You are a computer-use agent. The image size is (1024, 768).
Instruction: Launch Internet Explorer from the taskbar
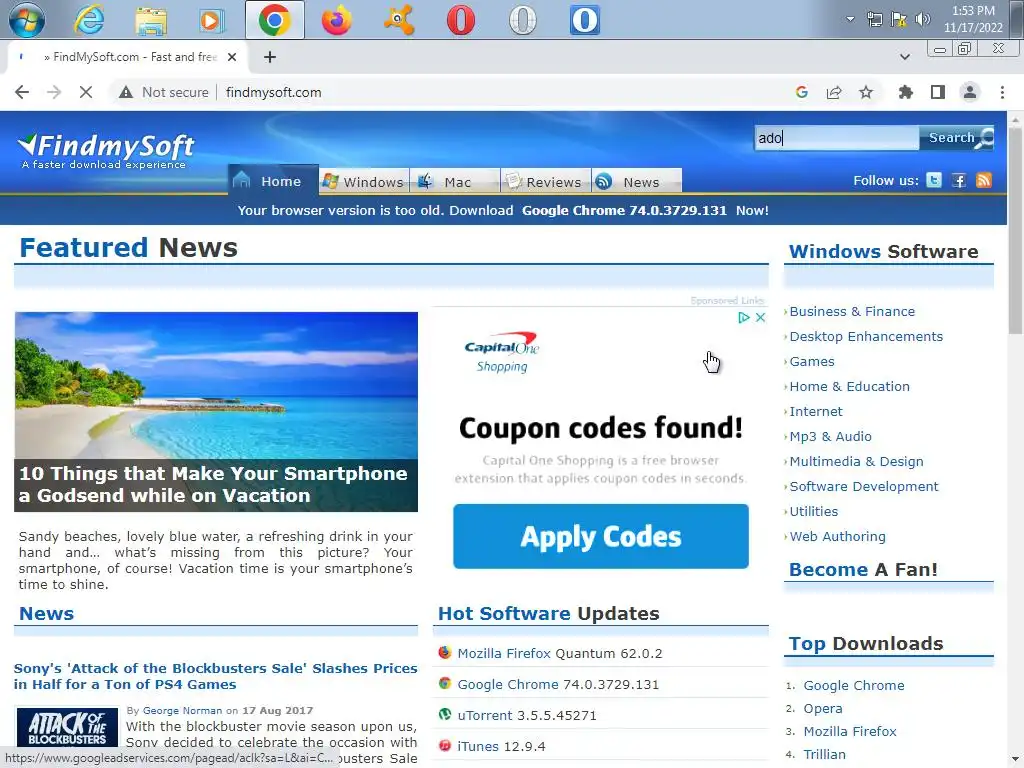[x=88, y=20]
